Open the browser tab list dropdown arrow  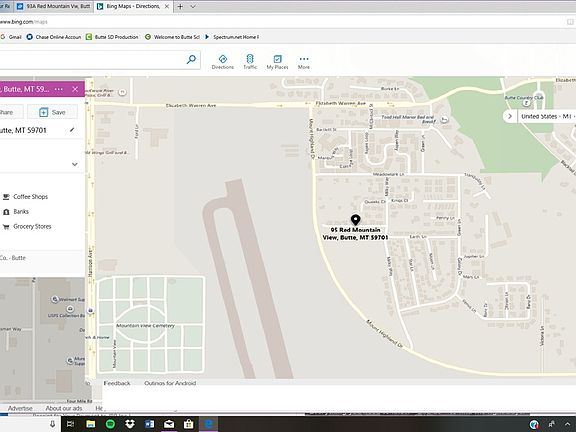[x=193, y=7]
